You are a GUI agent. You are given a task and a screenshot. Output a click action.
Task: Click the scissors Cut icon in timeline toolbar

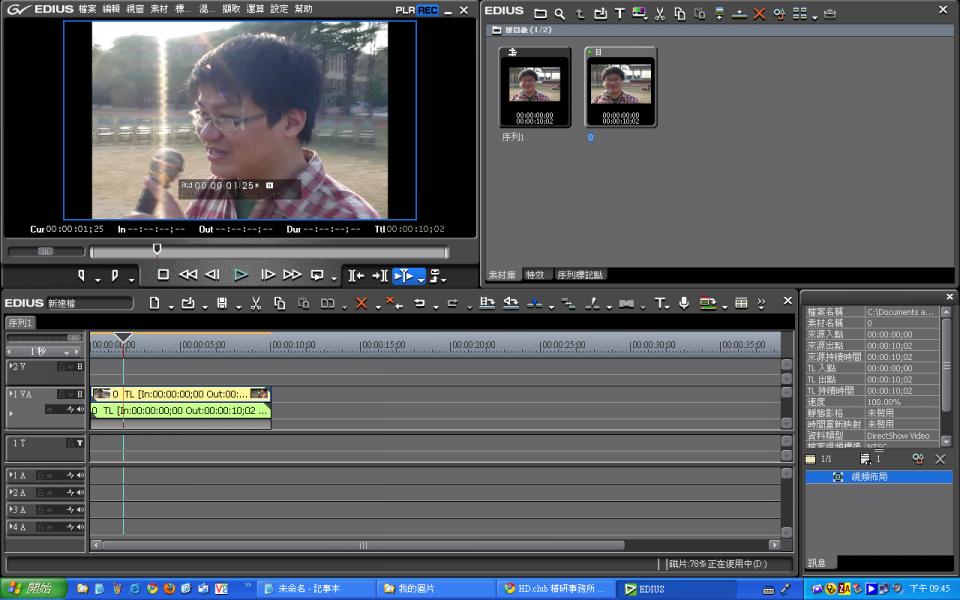coord(255,303)
